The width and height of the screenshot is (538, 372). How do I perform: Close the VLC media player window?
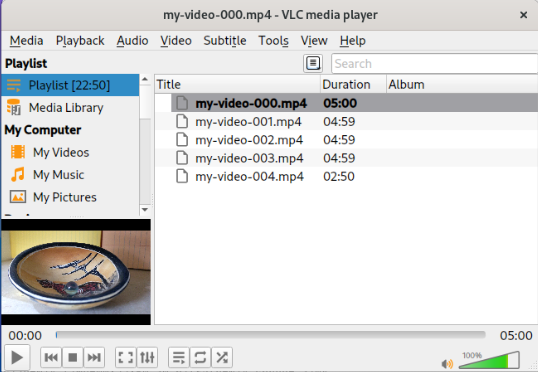[x=524, y=15]
